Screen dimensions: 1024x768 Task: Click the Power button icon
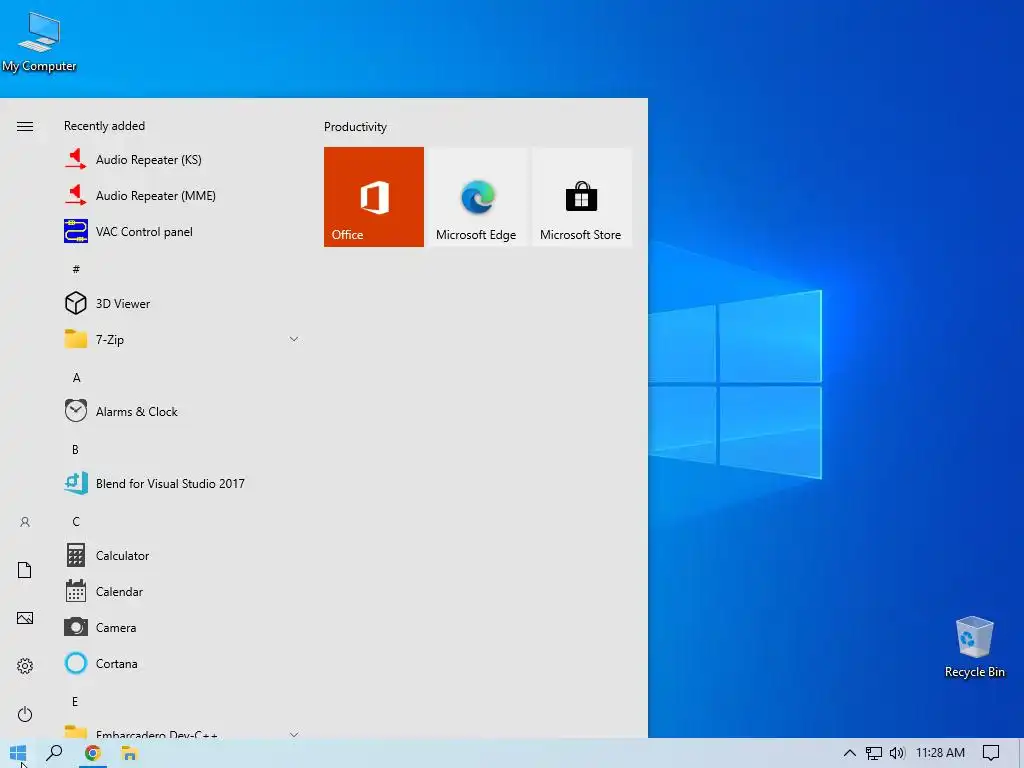(25, 714)
